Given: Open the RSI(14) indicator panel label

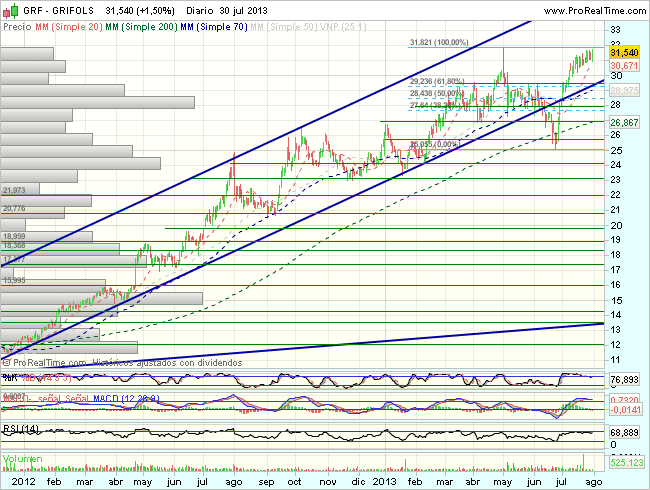Looking at the screenshot, I should tap(21, 428).
